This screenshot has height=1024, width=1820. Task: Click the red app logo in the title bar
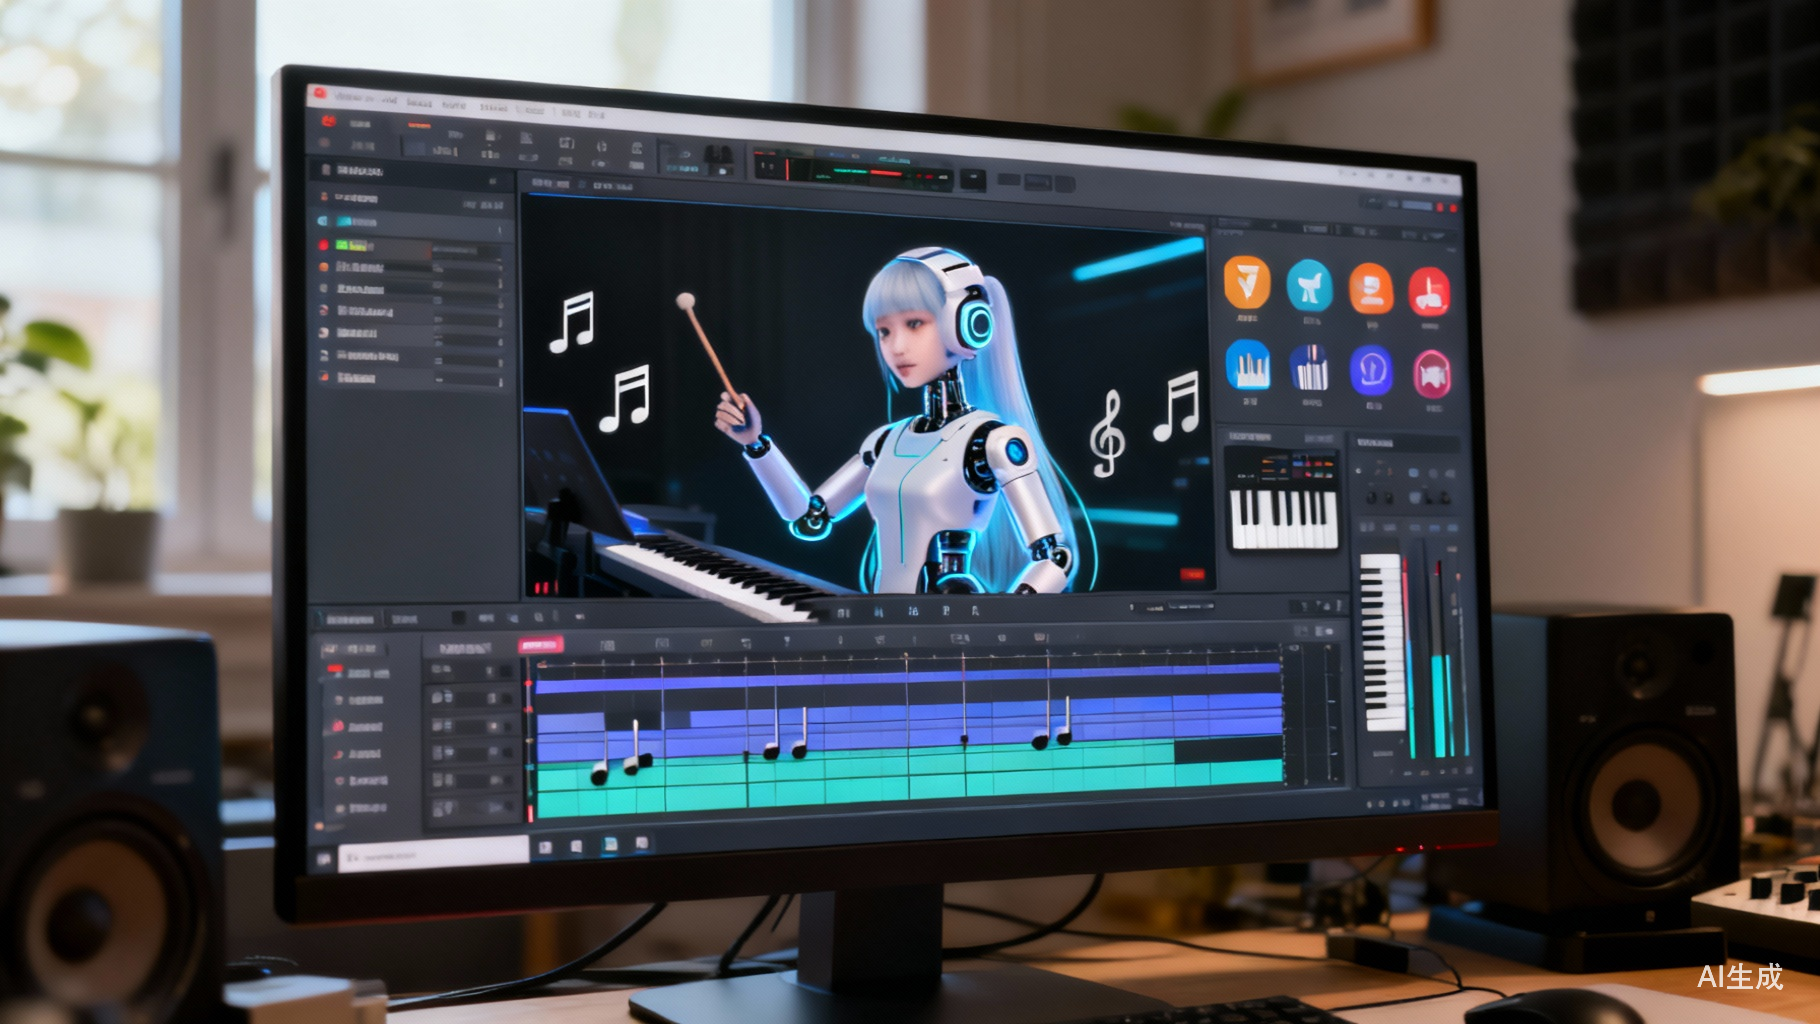point(318,94)
